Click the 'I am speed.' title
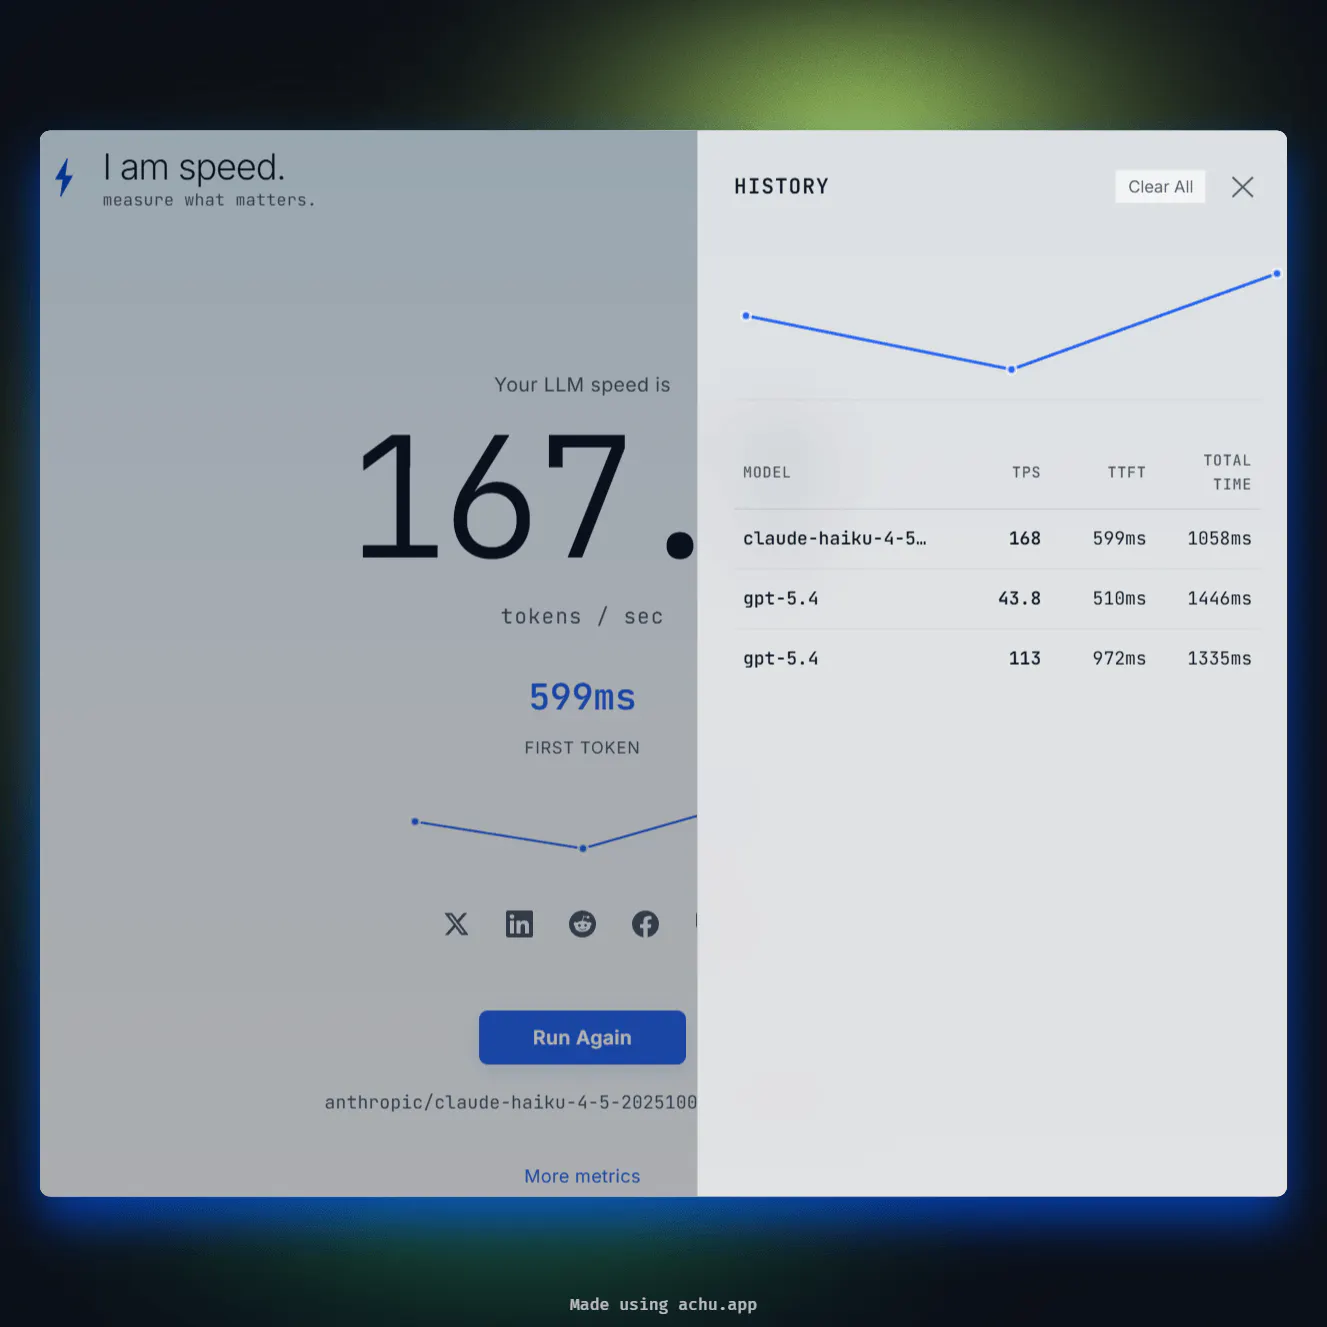 tap(194, 167)
